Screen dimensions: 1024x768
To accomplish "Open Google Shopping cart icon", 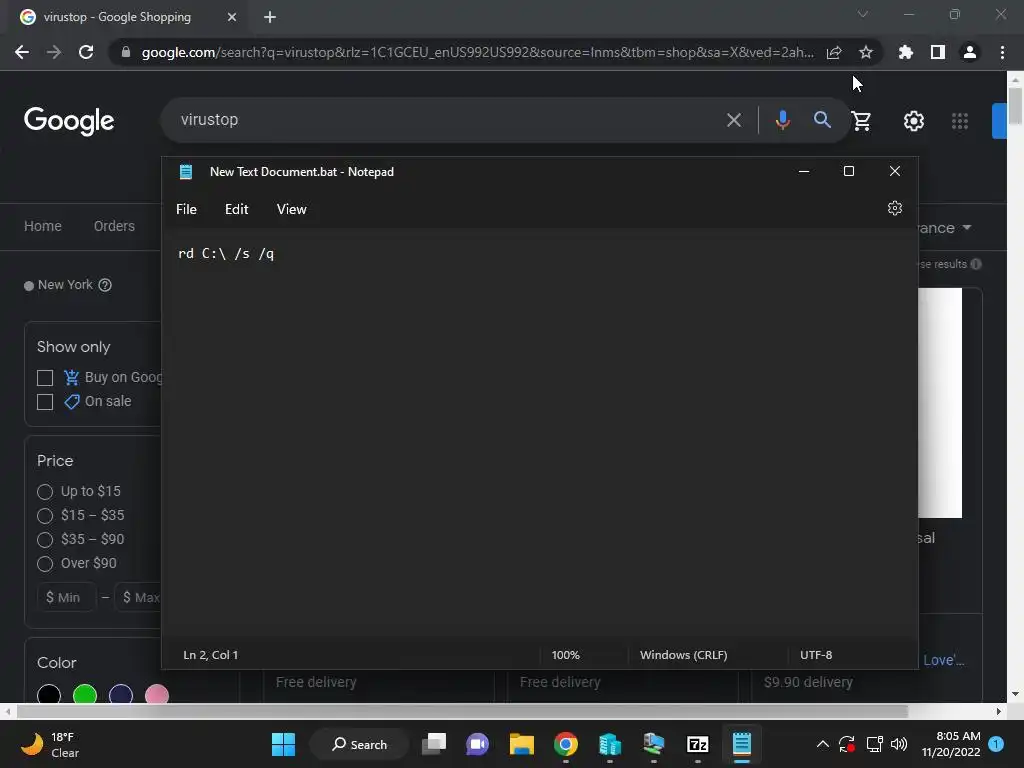I will tap(861, 120).
